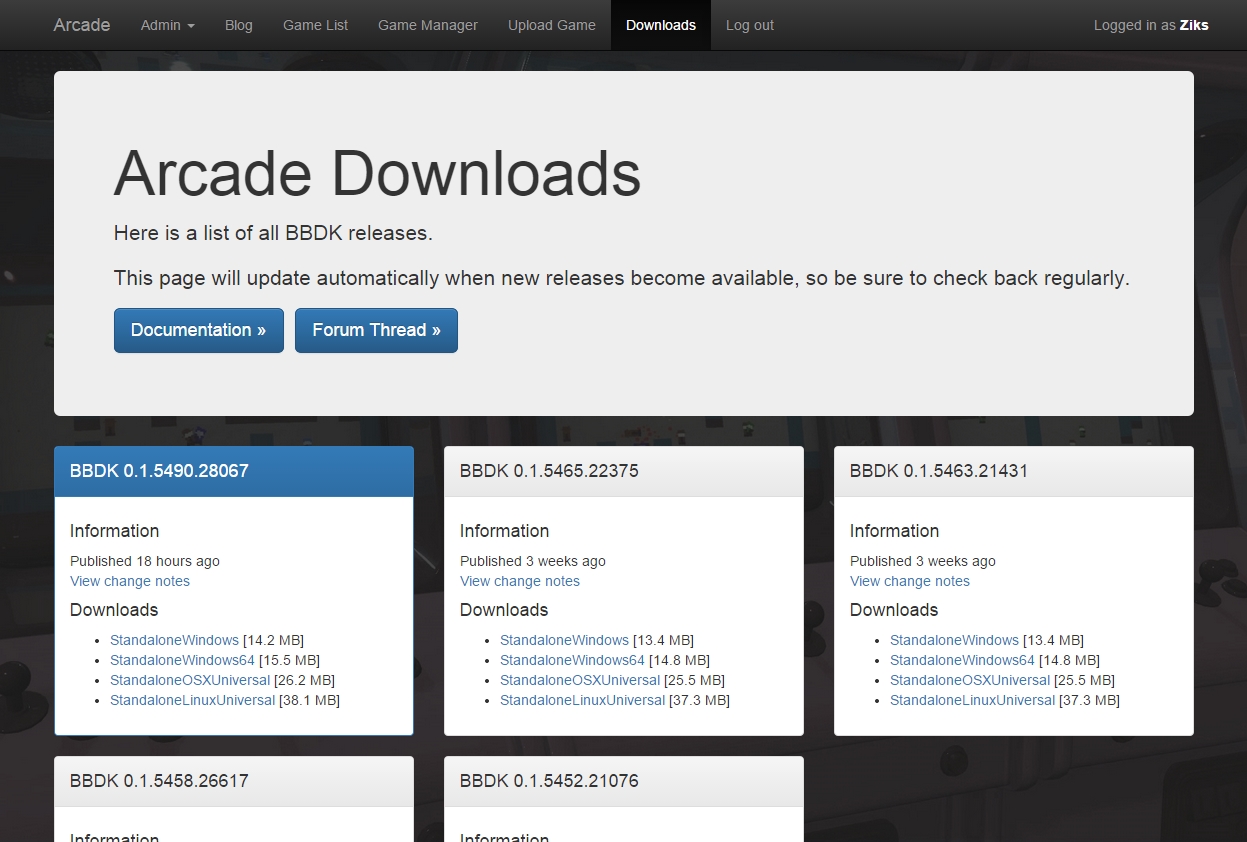Click the 'Published 18 hours ago' text
The height and width of the screenshot is (842, 1247).
coord(145,561)
